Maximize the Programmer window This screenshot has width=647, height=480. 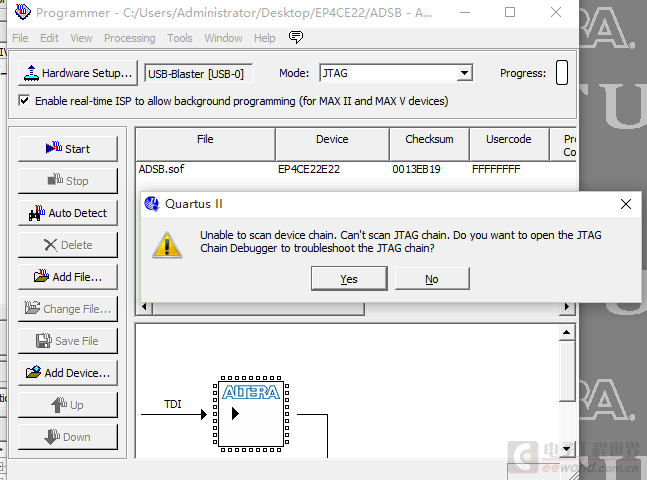[x=510, y=12]
